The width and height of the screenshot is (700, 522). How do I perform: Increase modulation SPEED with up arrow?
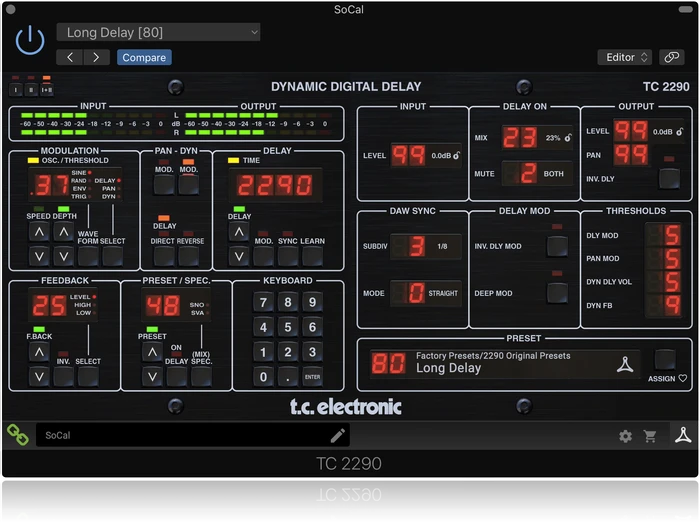39,232
